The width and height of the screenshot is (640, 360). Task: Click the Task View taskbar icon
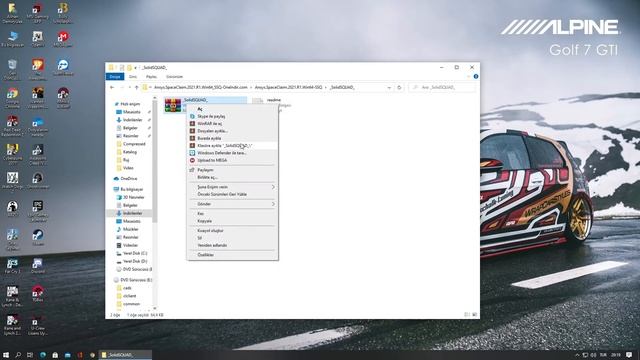click(30, 355)
